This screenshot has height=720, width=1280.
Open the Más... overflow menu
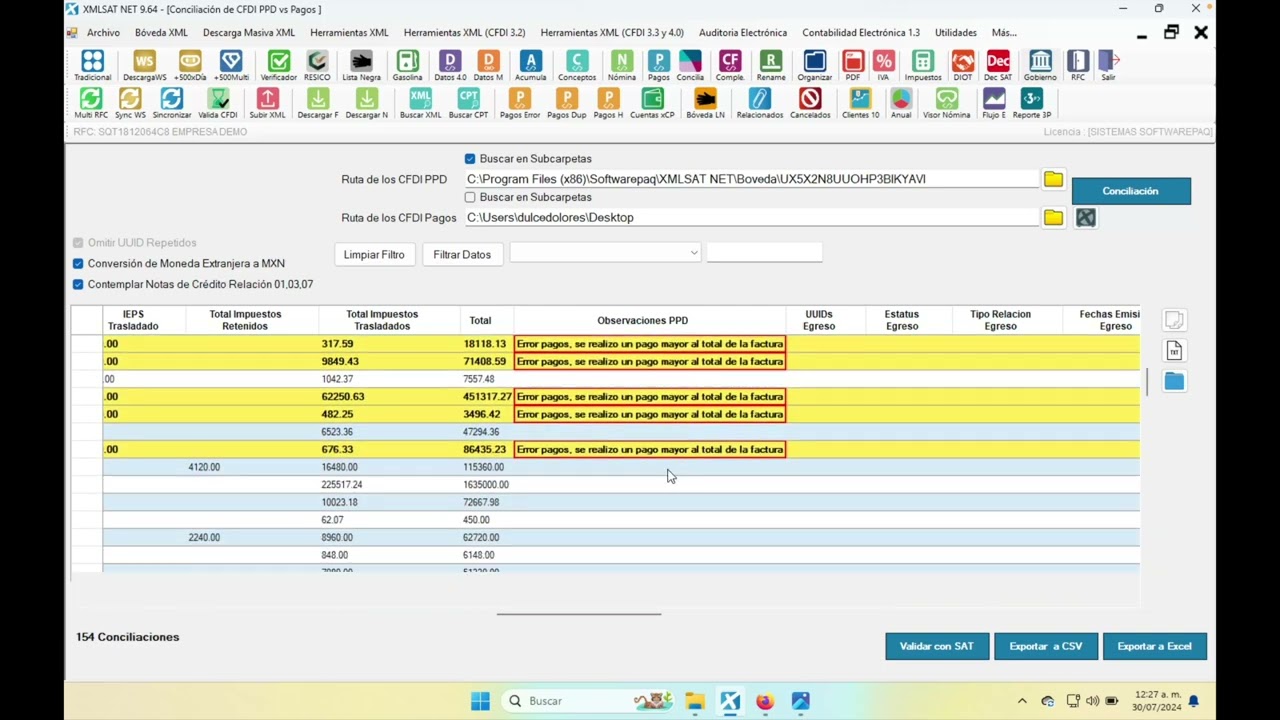pos(1004,33)
